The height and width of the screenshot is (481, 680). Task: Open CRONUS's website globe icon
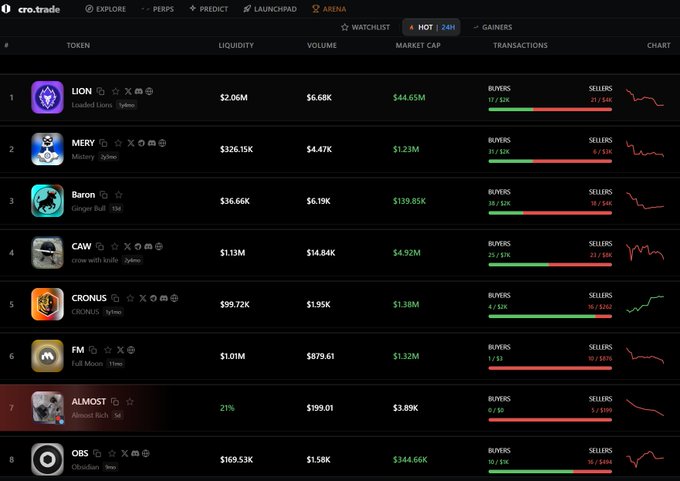click(x=174, y=298)
